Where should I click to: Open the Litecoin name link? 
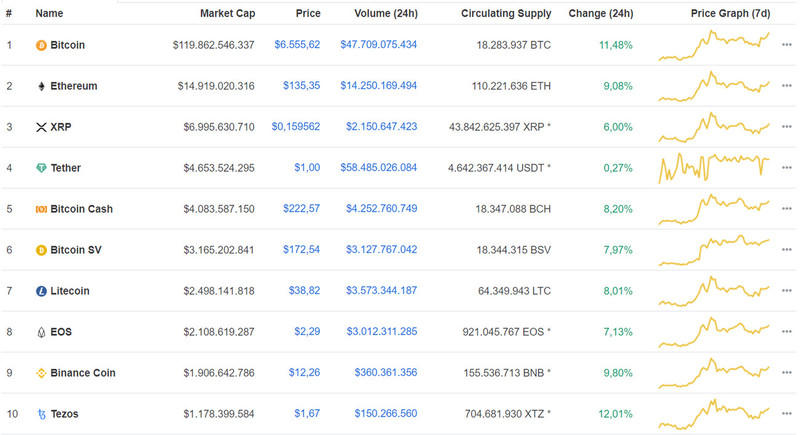click(x=69, y=291)
